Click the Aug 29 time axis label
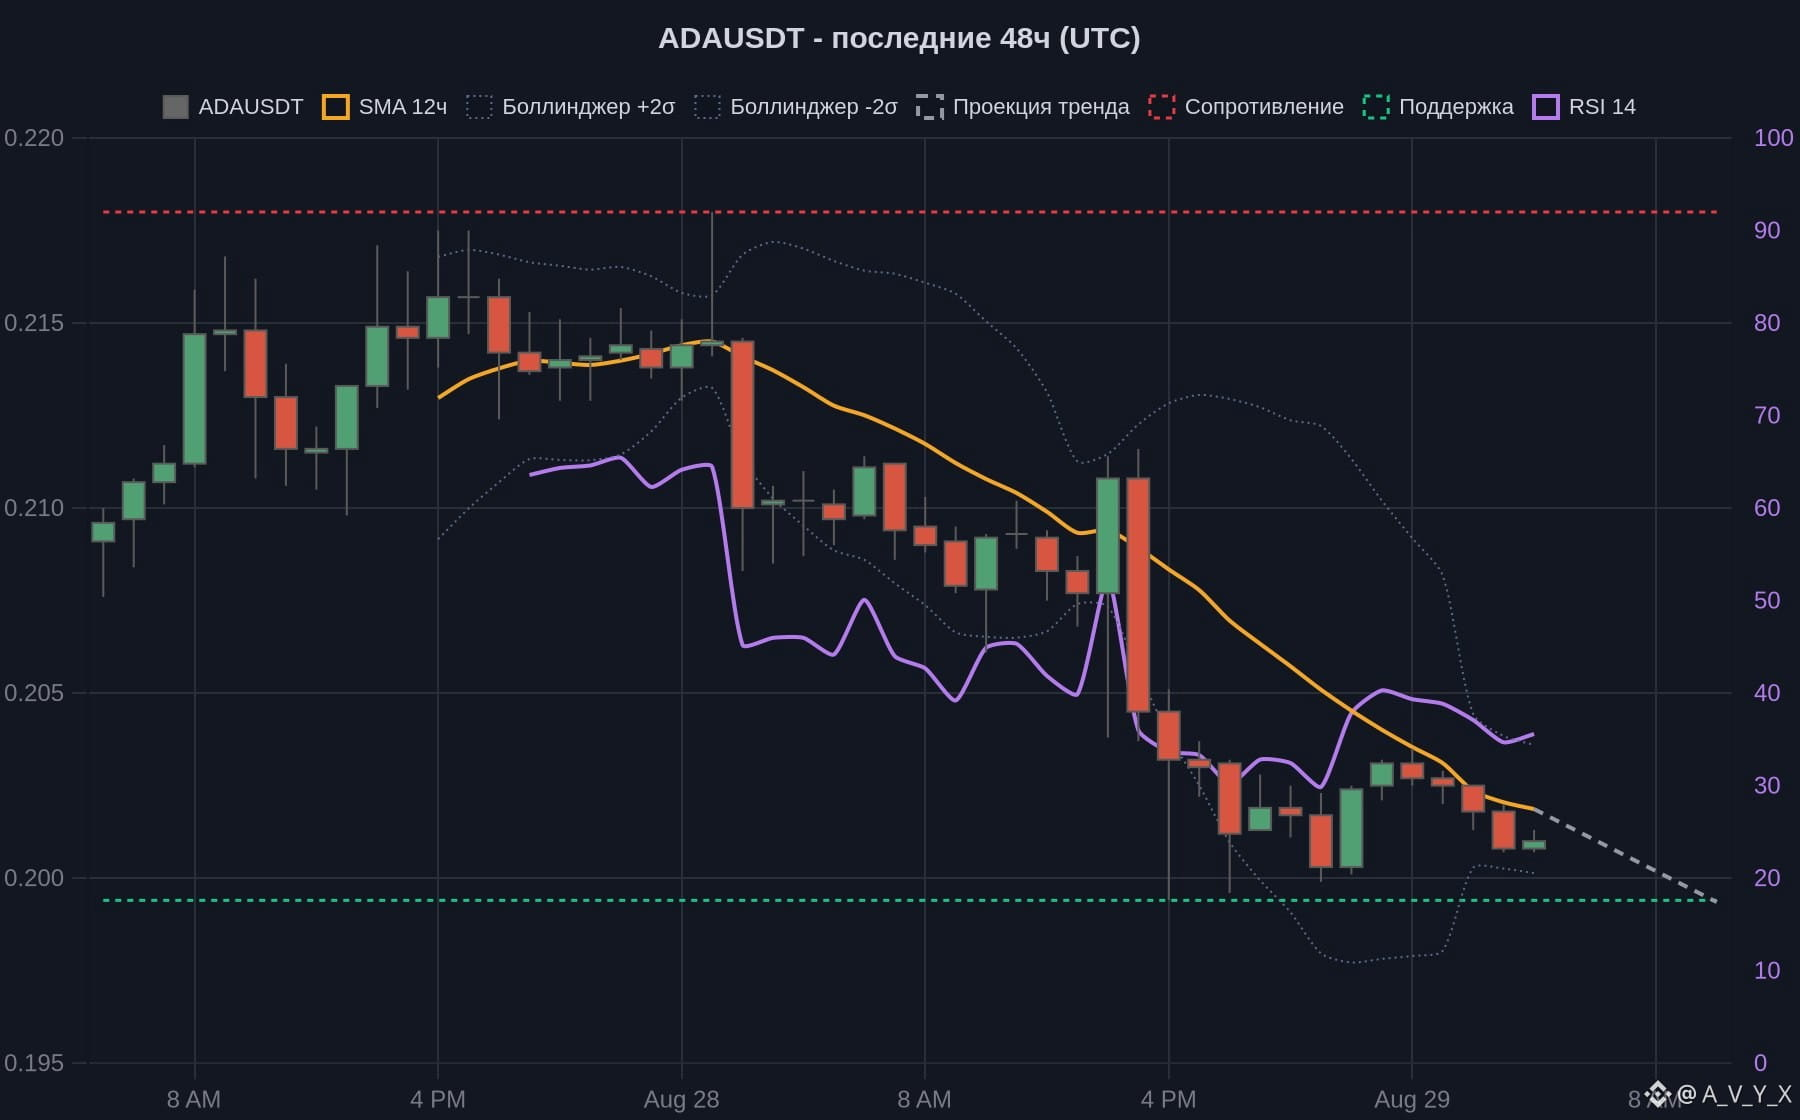The height and width of the screenshot is (1120, 1800). (1412, 1100)
